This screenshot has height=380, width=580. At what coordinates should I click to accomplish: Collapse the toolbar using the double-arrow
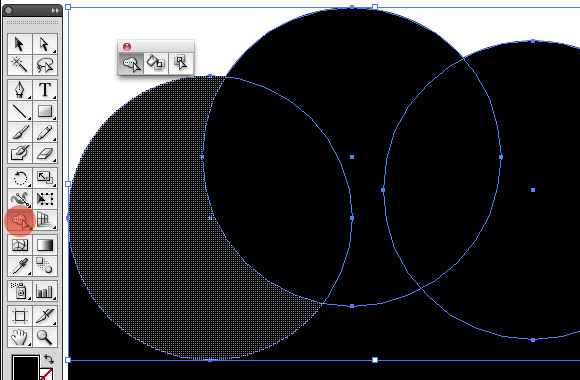point(55,10)
